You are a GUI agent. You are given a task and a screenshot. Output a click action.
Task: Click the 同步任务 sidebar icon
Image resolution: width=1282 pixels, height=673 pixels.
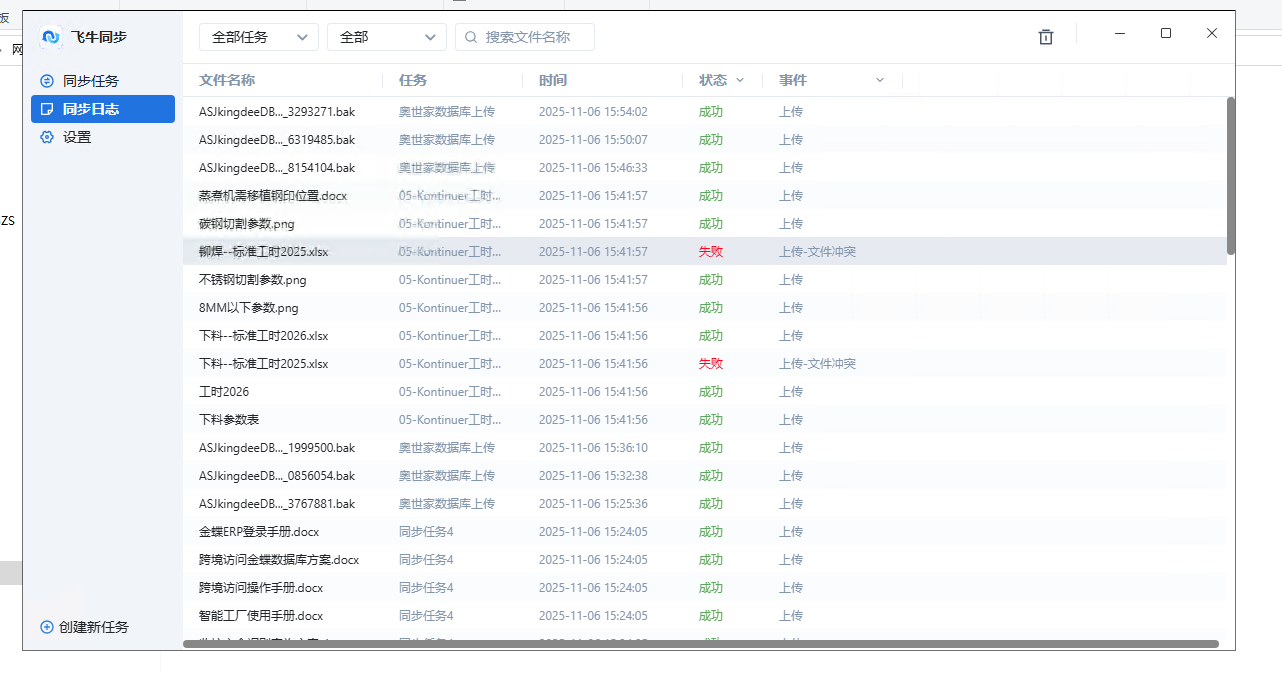coord(46,81)
